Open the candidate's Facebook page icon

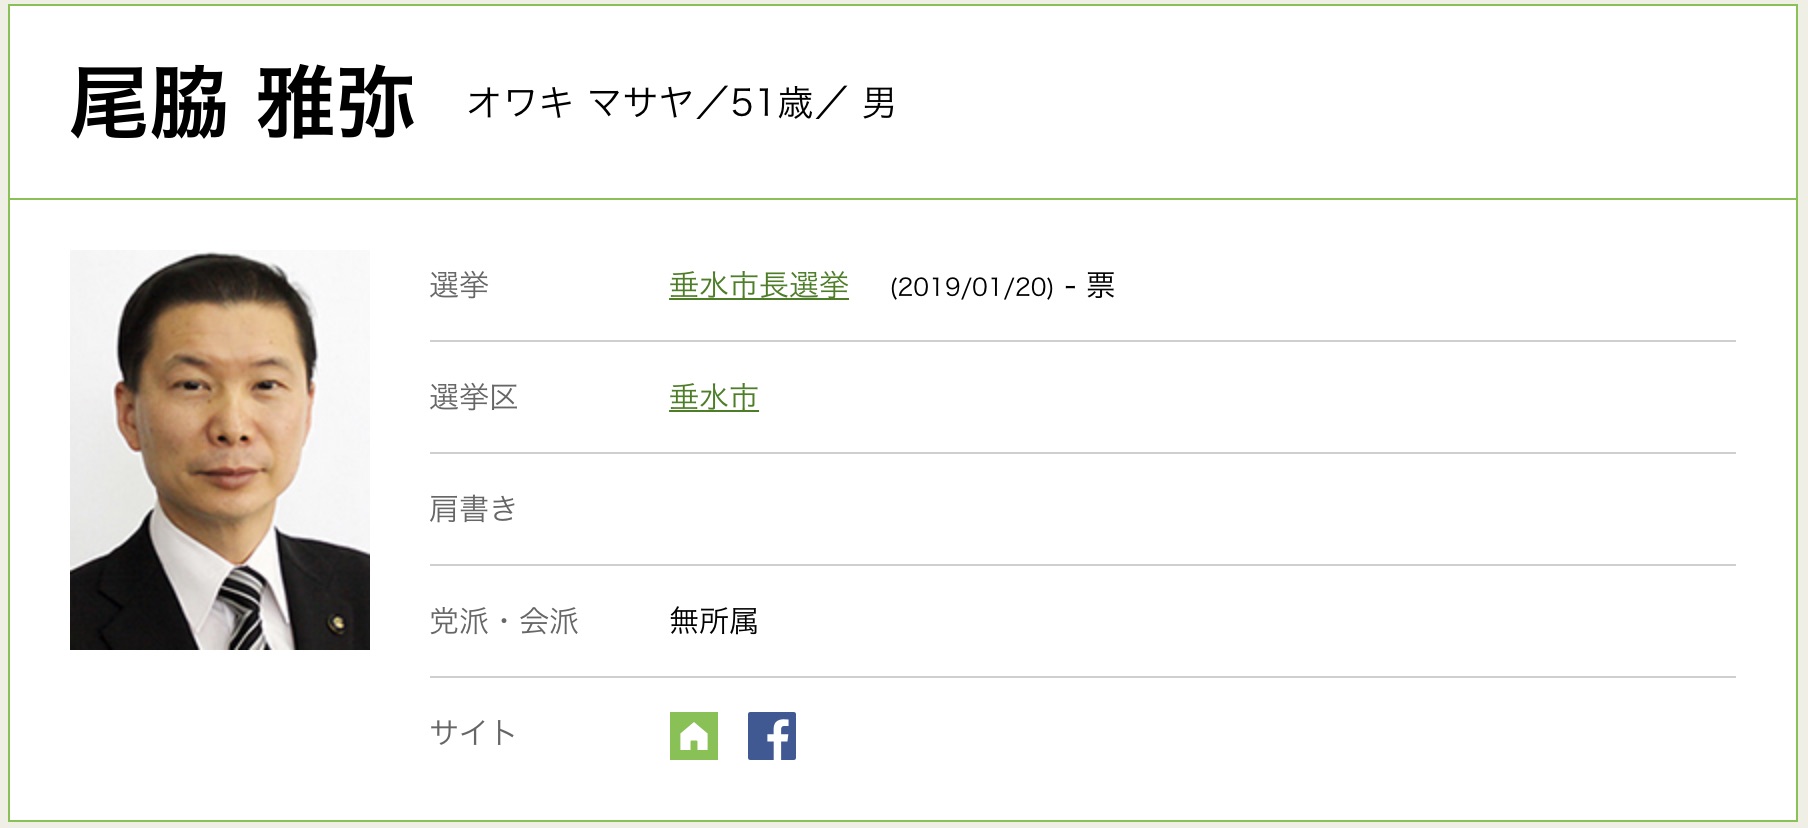772,736
